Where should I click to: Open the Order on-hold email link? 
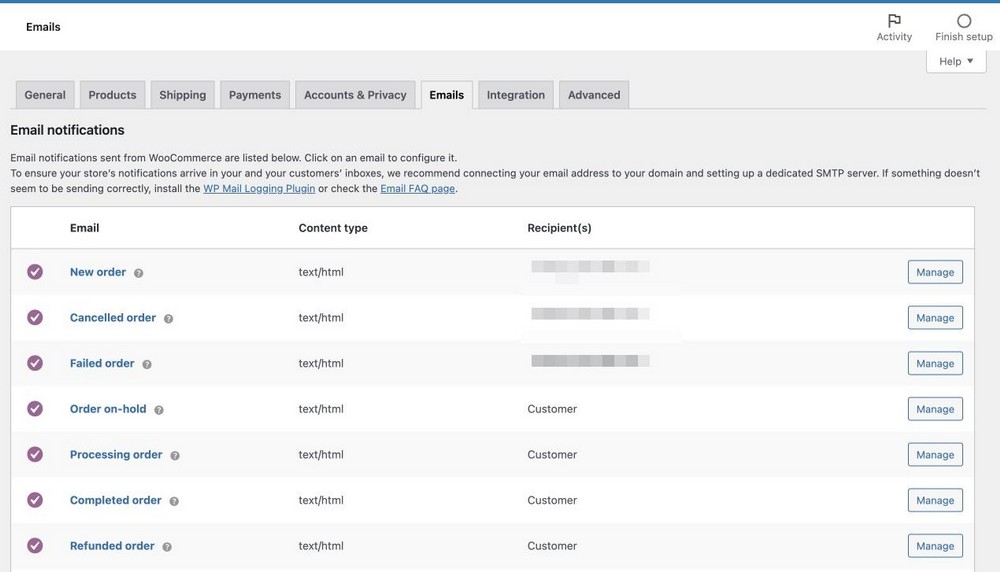tap(108, 409)
